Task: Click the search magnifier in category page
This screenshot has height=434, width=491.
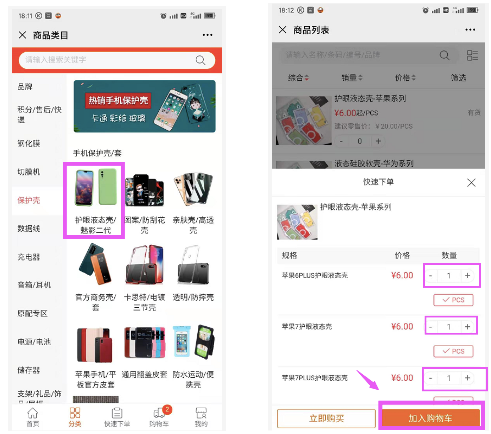Action: pyautogui.click(x=200, y=60)
